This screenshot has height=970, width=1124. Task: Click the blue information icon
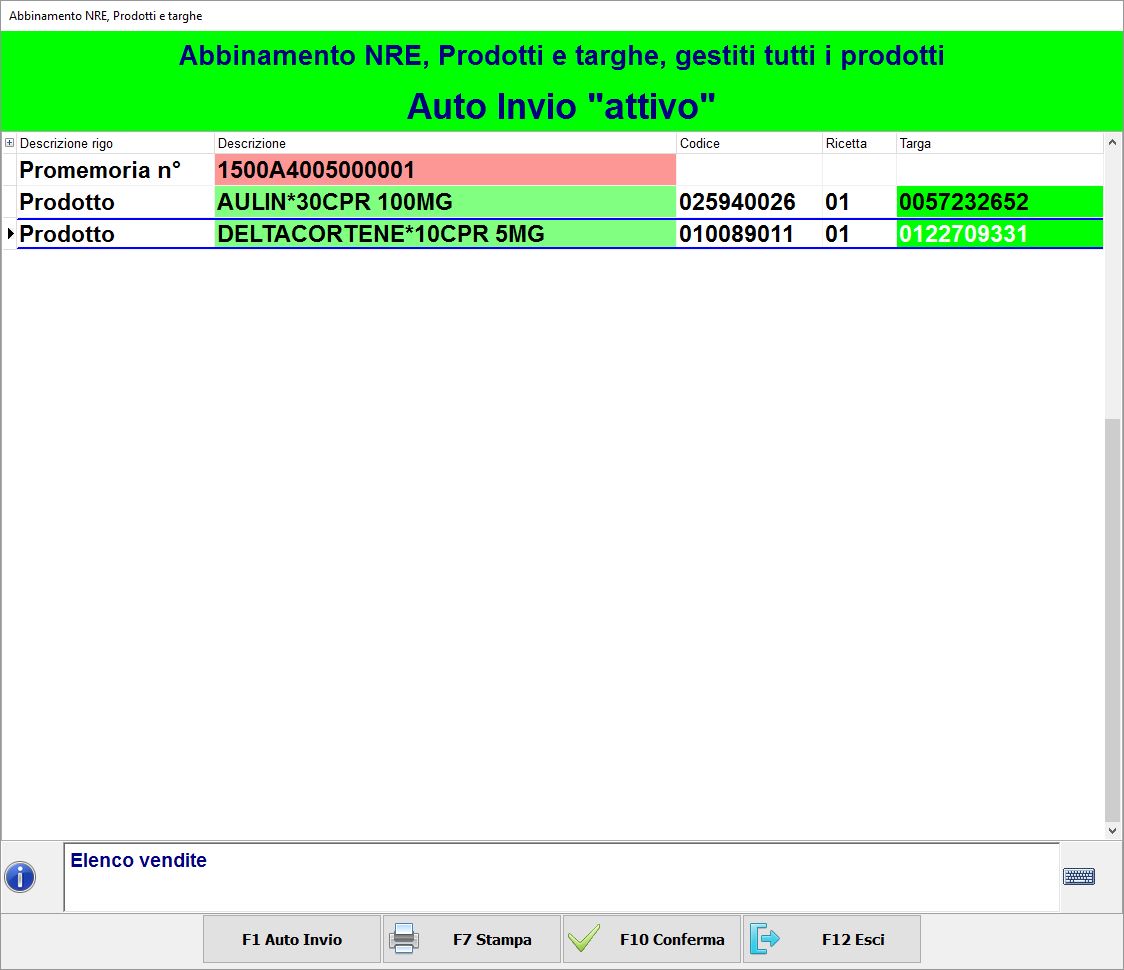[x=20, y=877]
